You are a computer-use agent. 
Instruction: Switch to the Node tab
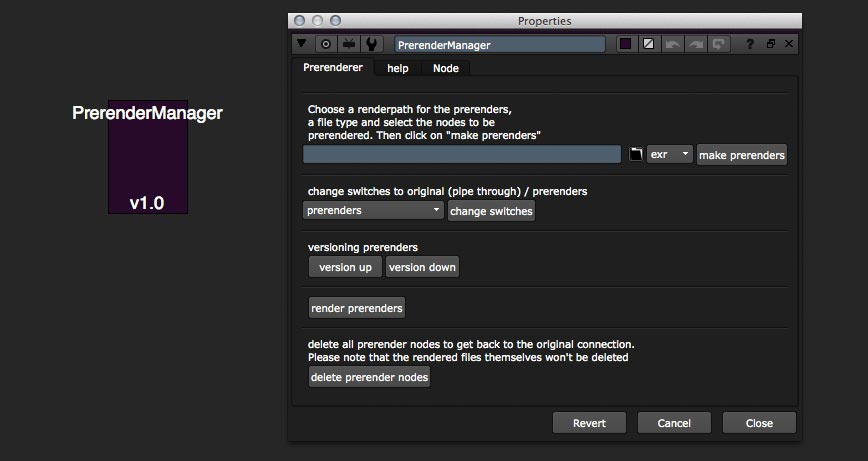[445, 68]
